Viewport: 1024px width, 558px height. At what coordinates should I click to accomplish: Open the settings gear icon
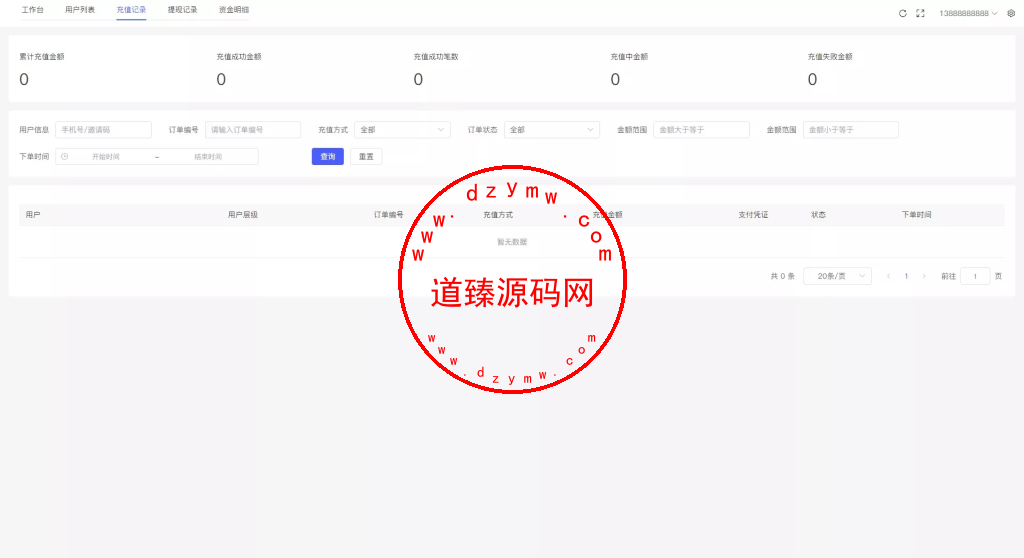click(1011, 13)
